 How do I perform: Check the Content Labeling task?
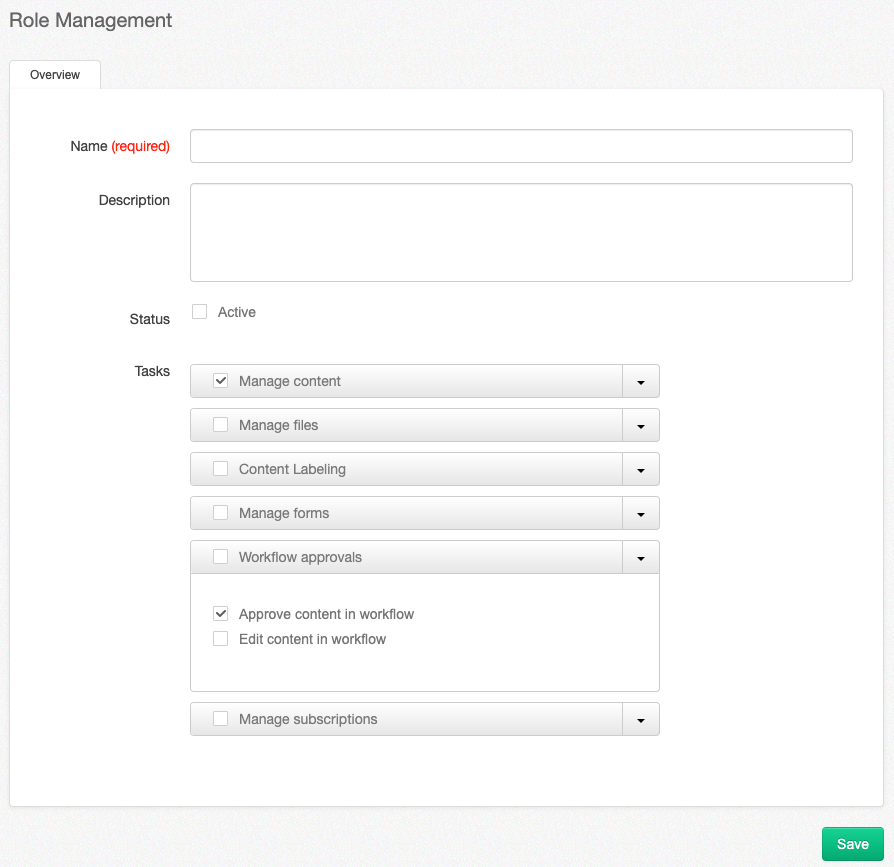pos(220,468)
